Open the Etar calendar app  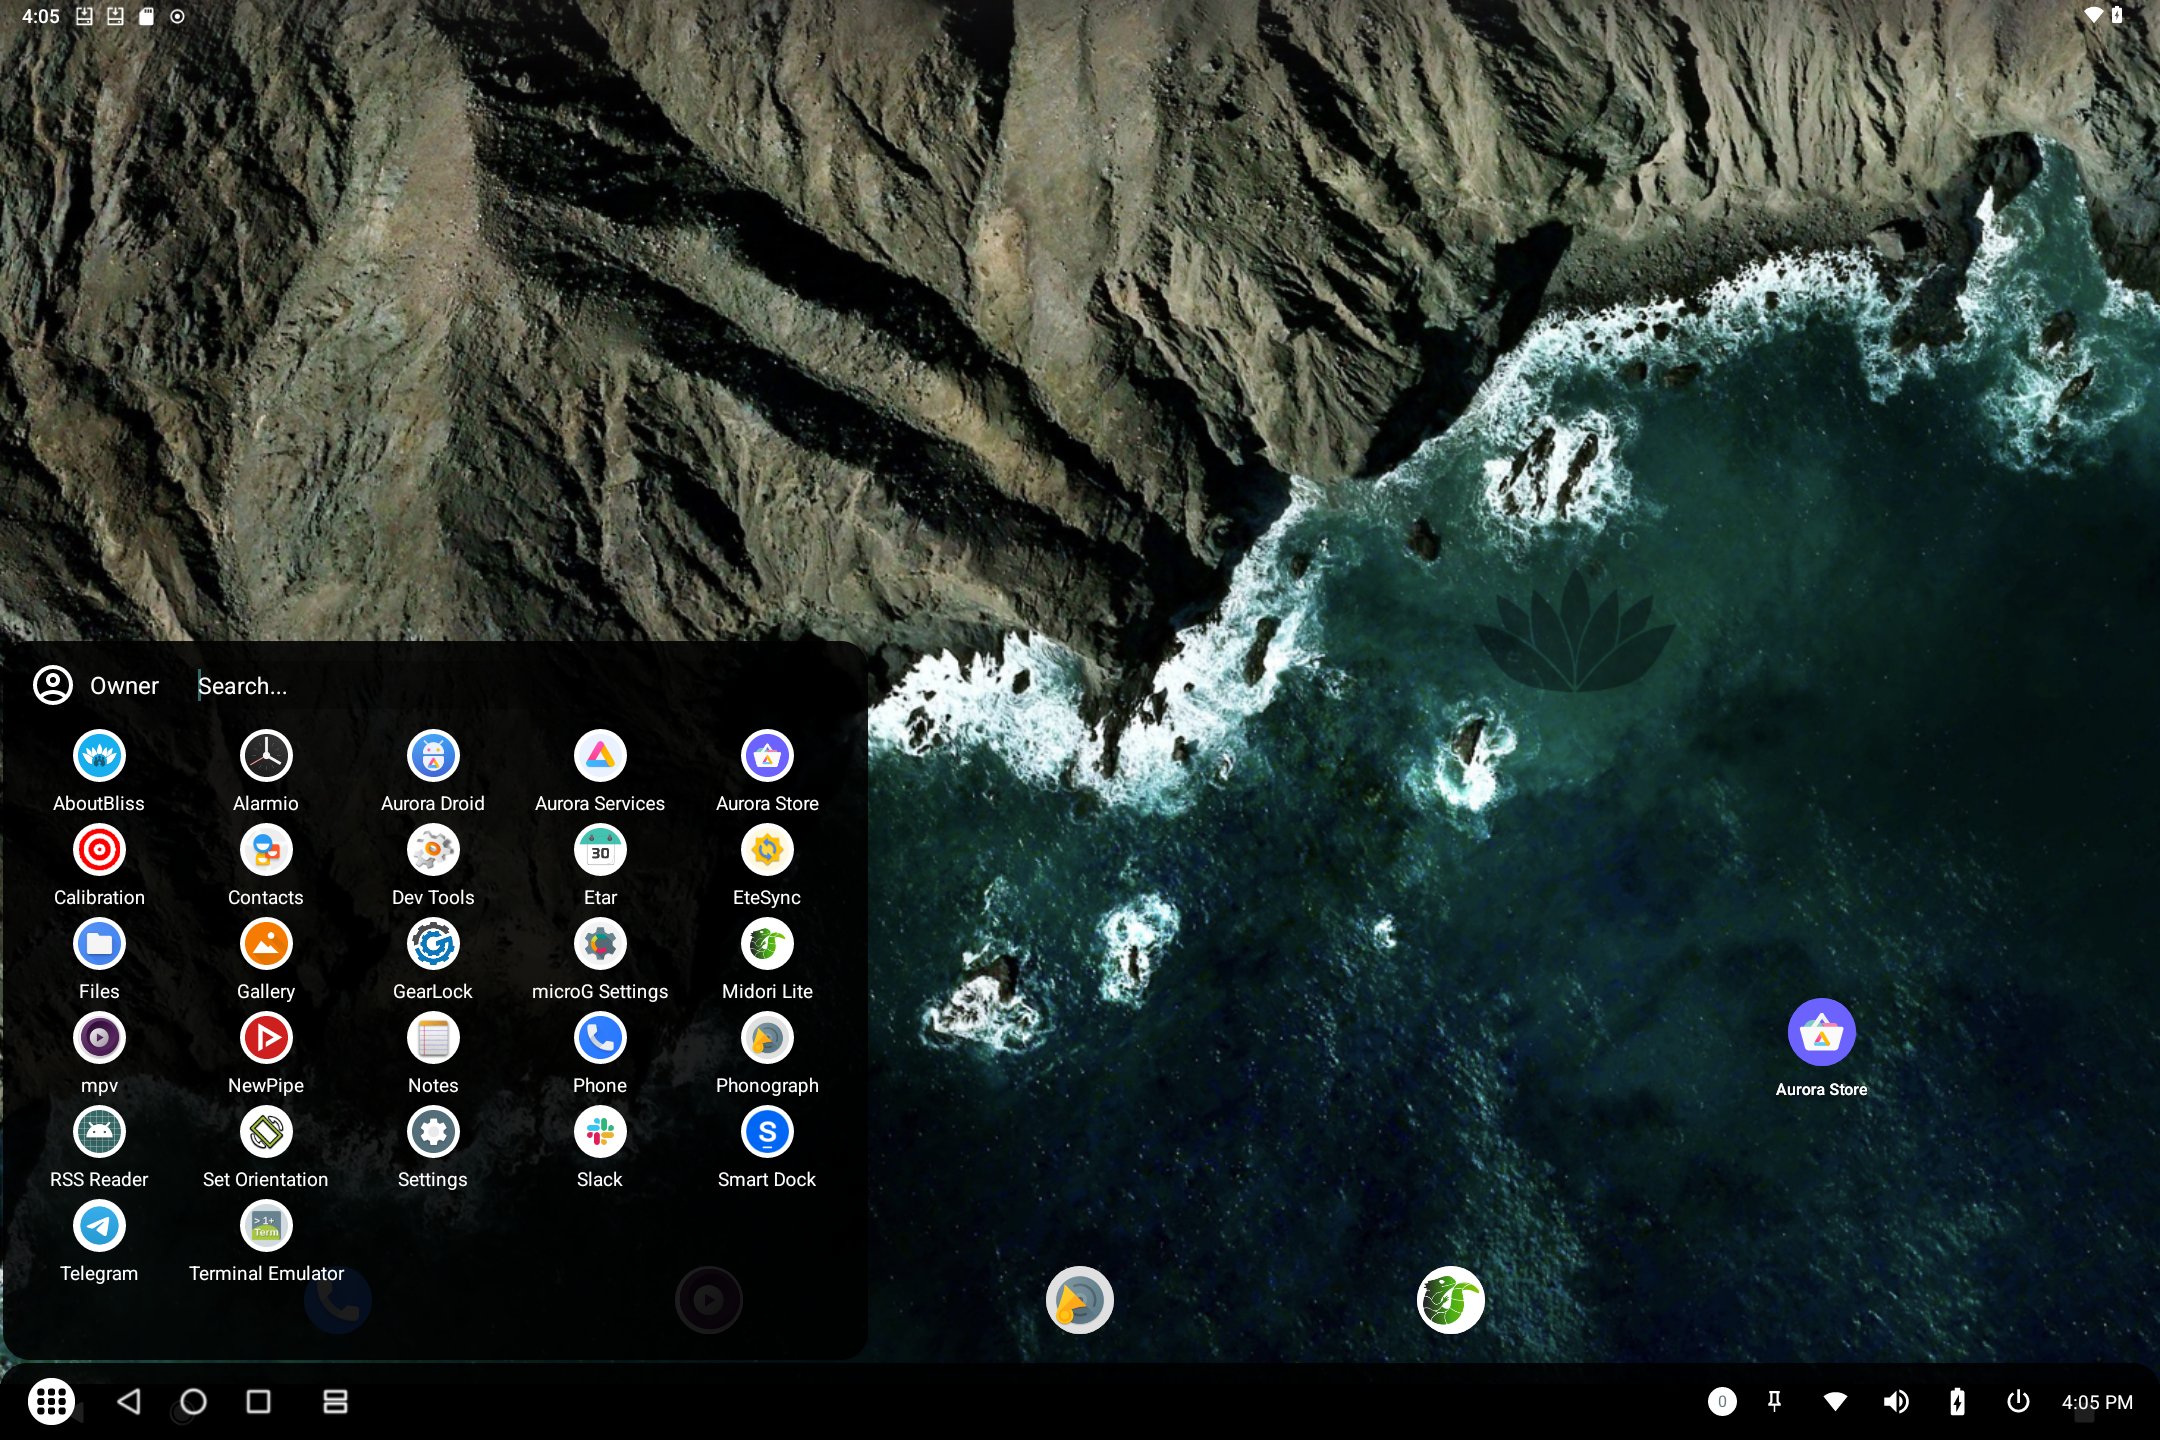click(x=599, y=849)
